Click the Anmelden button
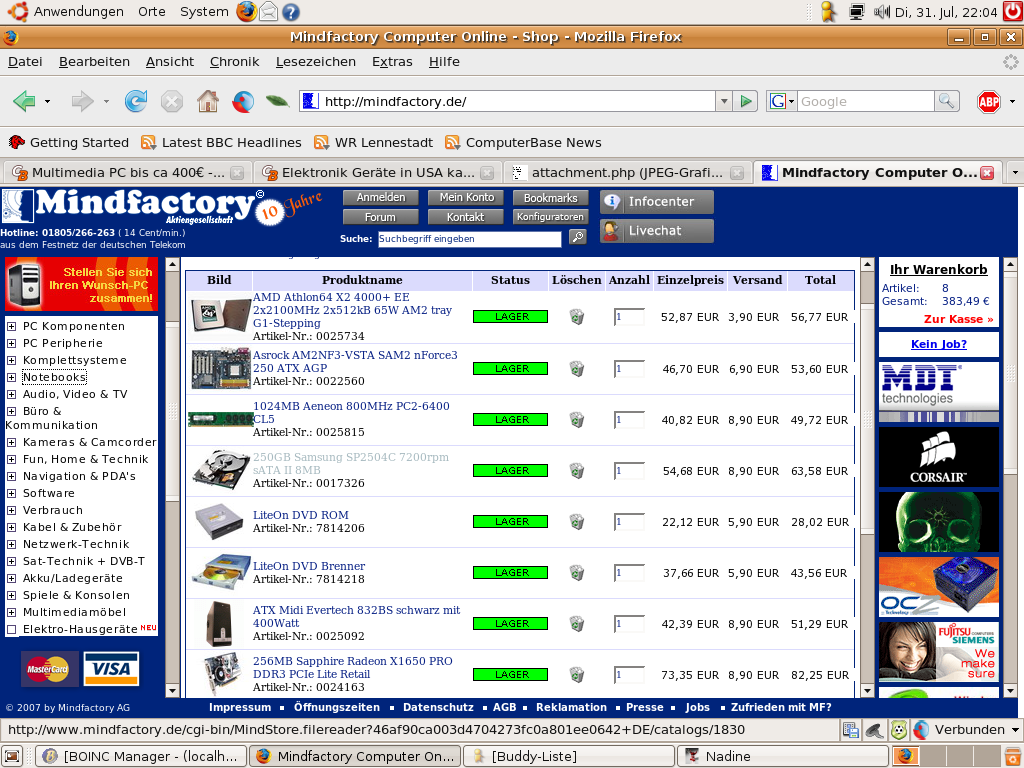This screenshot has height=768, width=1024. [381, 197]
